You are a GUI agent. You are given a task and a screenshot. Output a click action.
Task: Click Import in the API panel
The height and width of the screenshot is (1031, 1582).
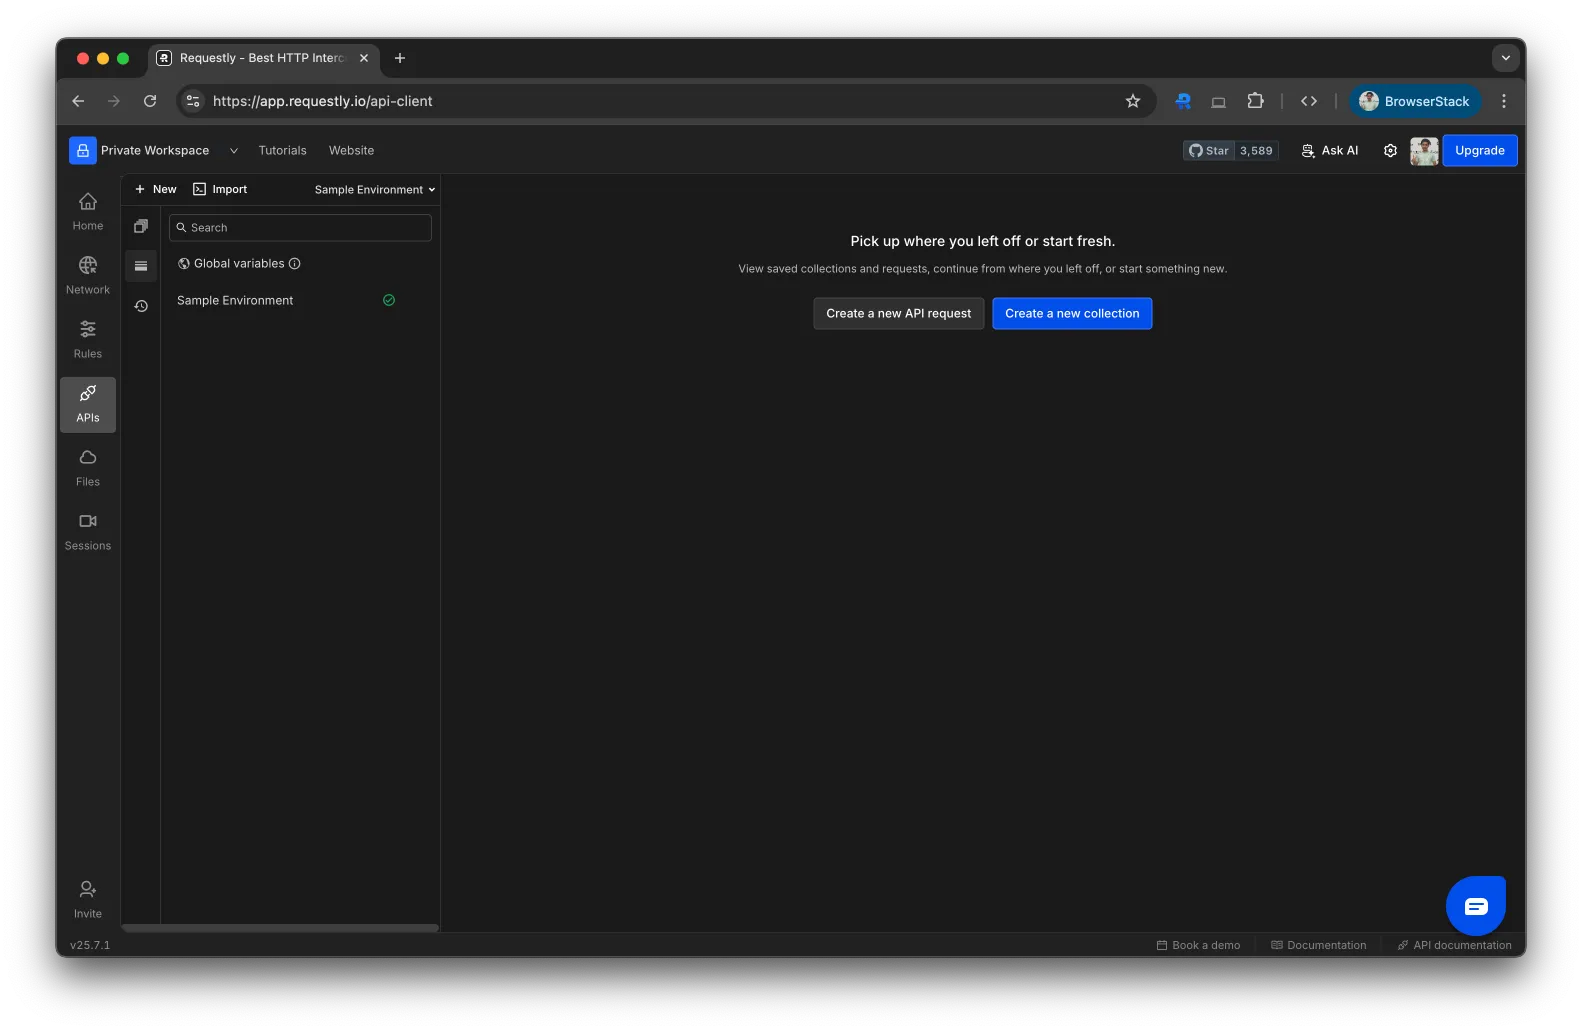point(220,190)
